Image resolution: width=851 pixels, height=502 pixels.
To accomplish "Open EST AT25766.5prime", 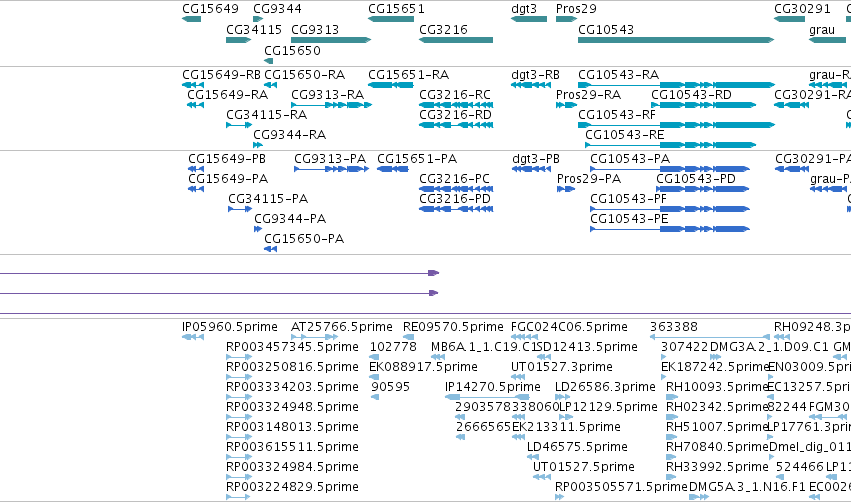I will pos(314,337).
